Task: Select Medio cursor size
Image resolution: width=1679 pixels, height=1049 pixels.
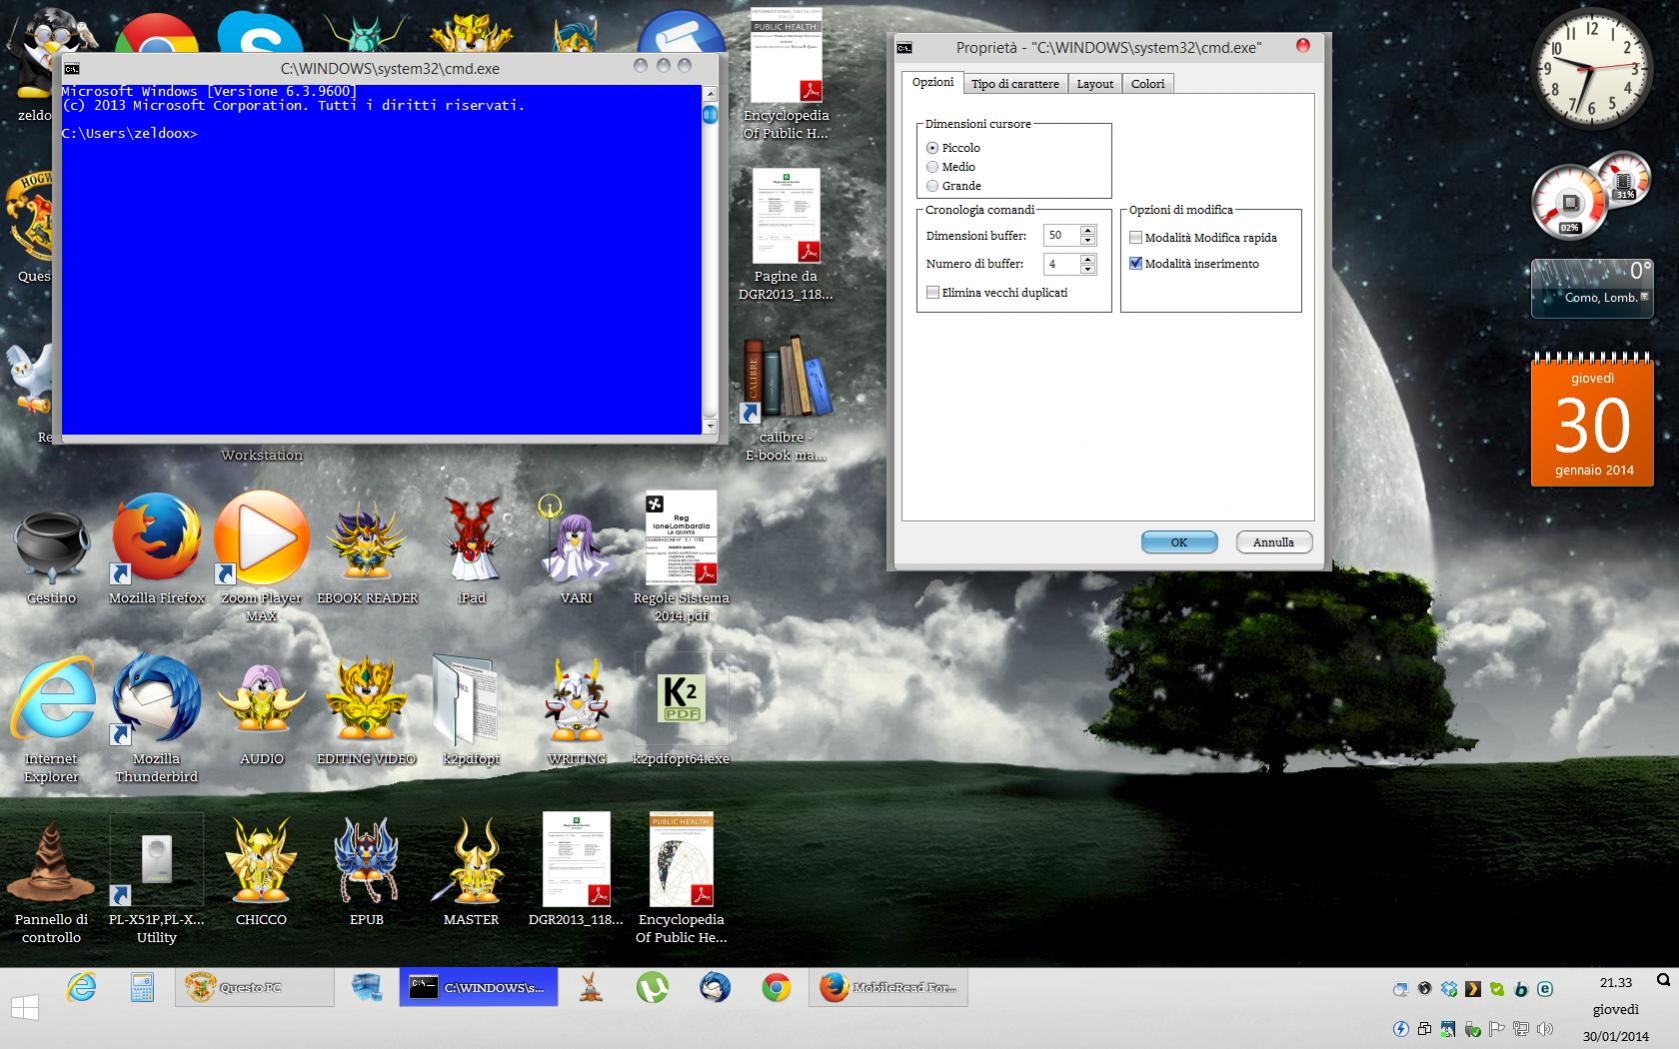Action: pos(933,167)
